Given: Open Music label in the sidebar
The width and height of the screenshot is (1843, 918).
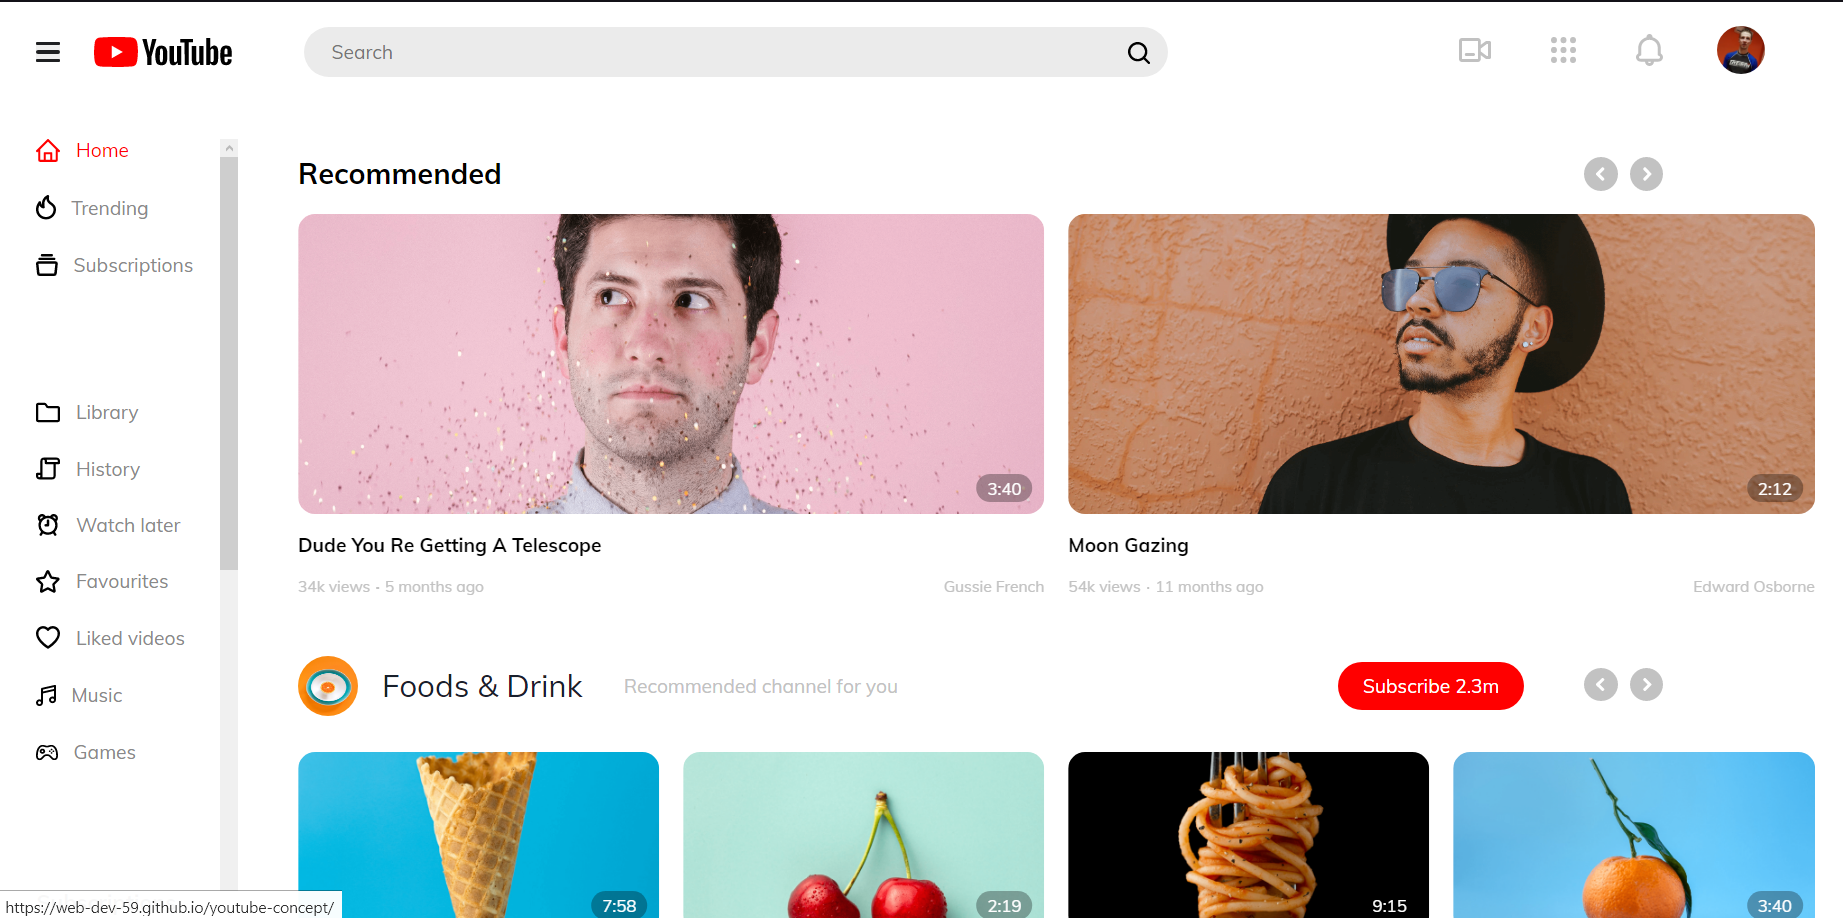Looking at the screenshot, I should click(x=97, y=695).
